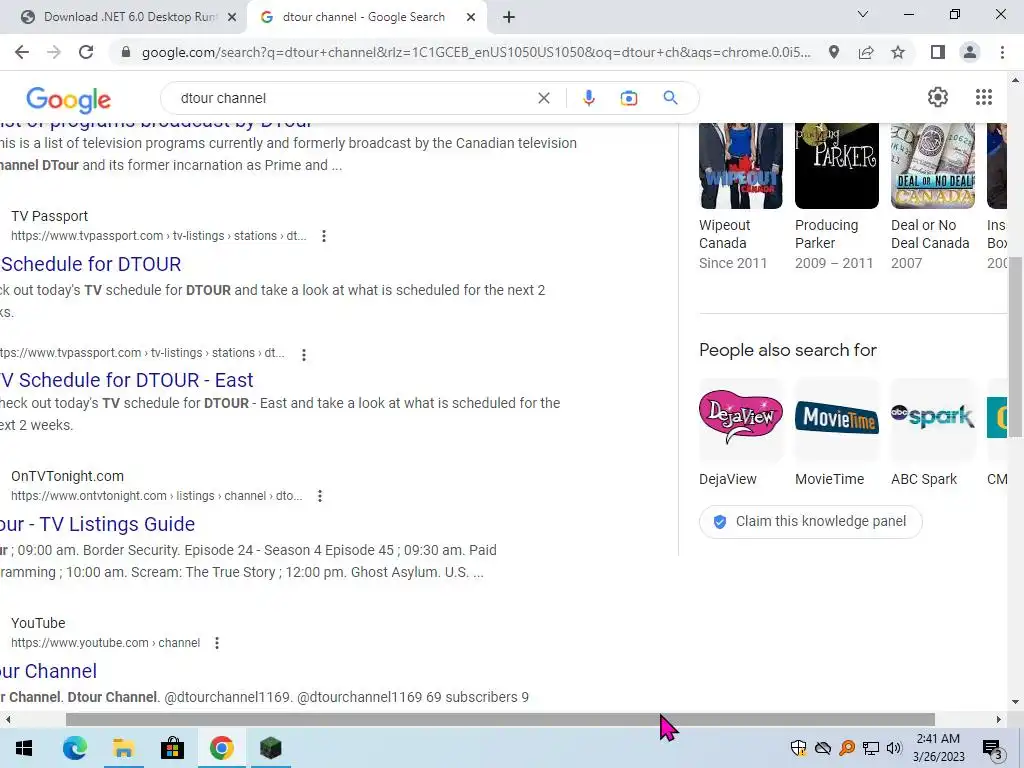Open Chrome three-dot menu

tap(1002, 52)
